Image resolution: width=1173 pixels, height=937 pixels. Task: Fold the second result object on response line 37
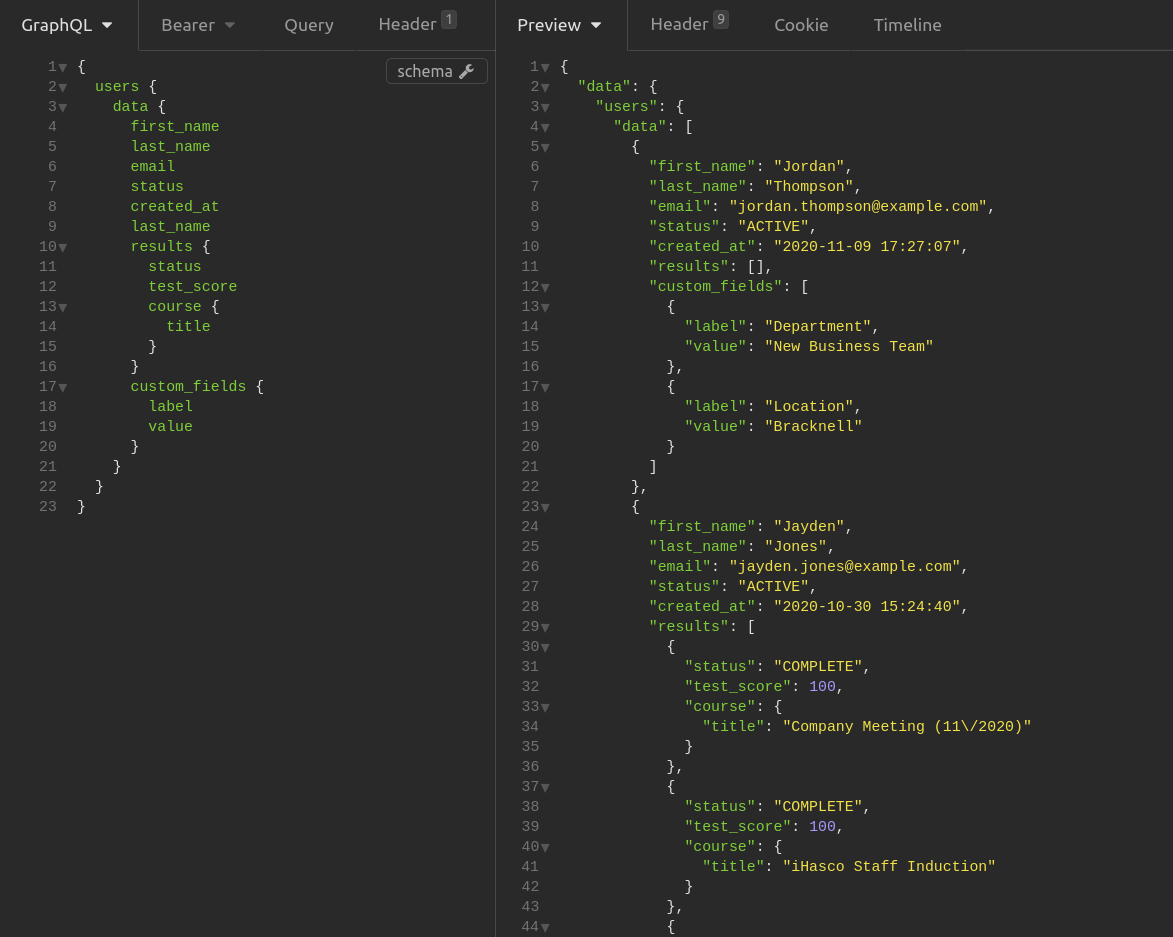tap(545, 787)
